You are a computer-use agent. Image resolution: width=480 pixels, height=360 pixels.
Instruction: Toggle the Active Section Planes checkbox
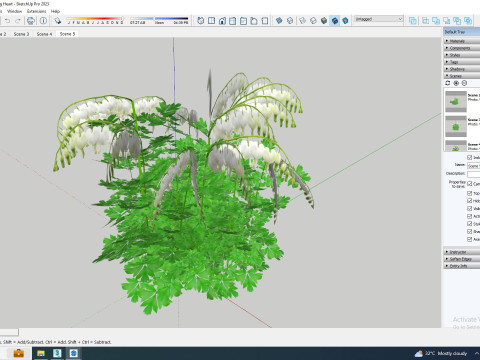470,216
